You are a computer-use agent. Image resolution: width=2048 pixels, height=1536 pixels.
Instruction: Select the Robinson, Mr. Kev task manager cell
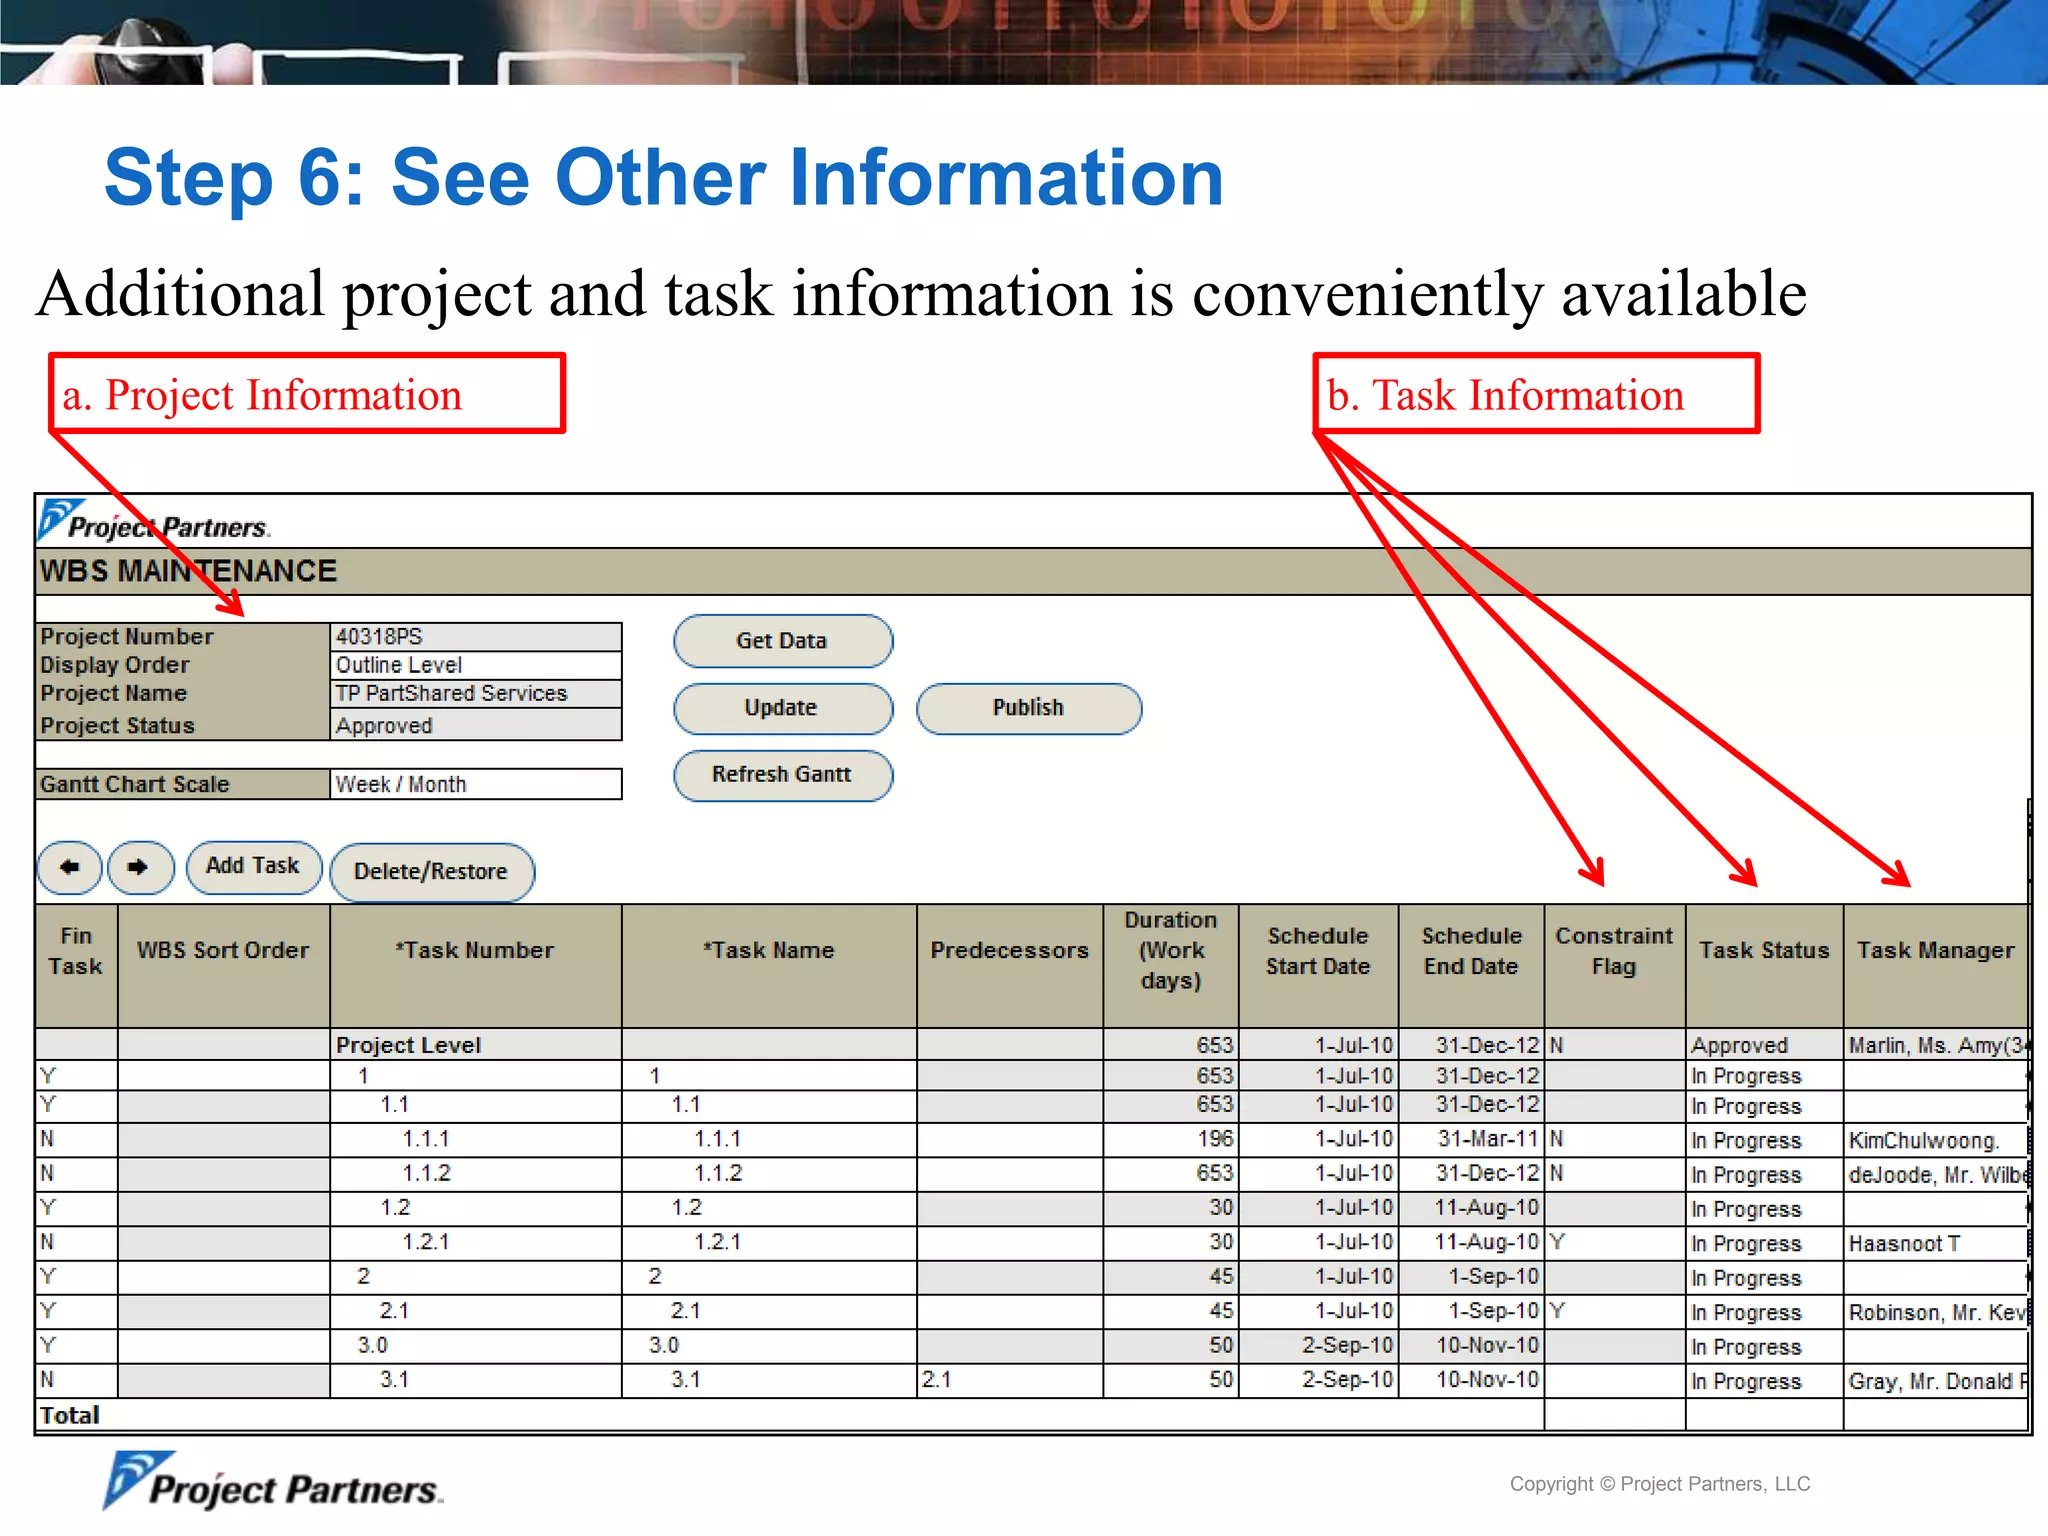1937,1312
